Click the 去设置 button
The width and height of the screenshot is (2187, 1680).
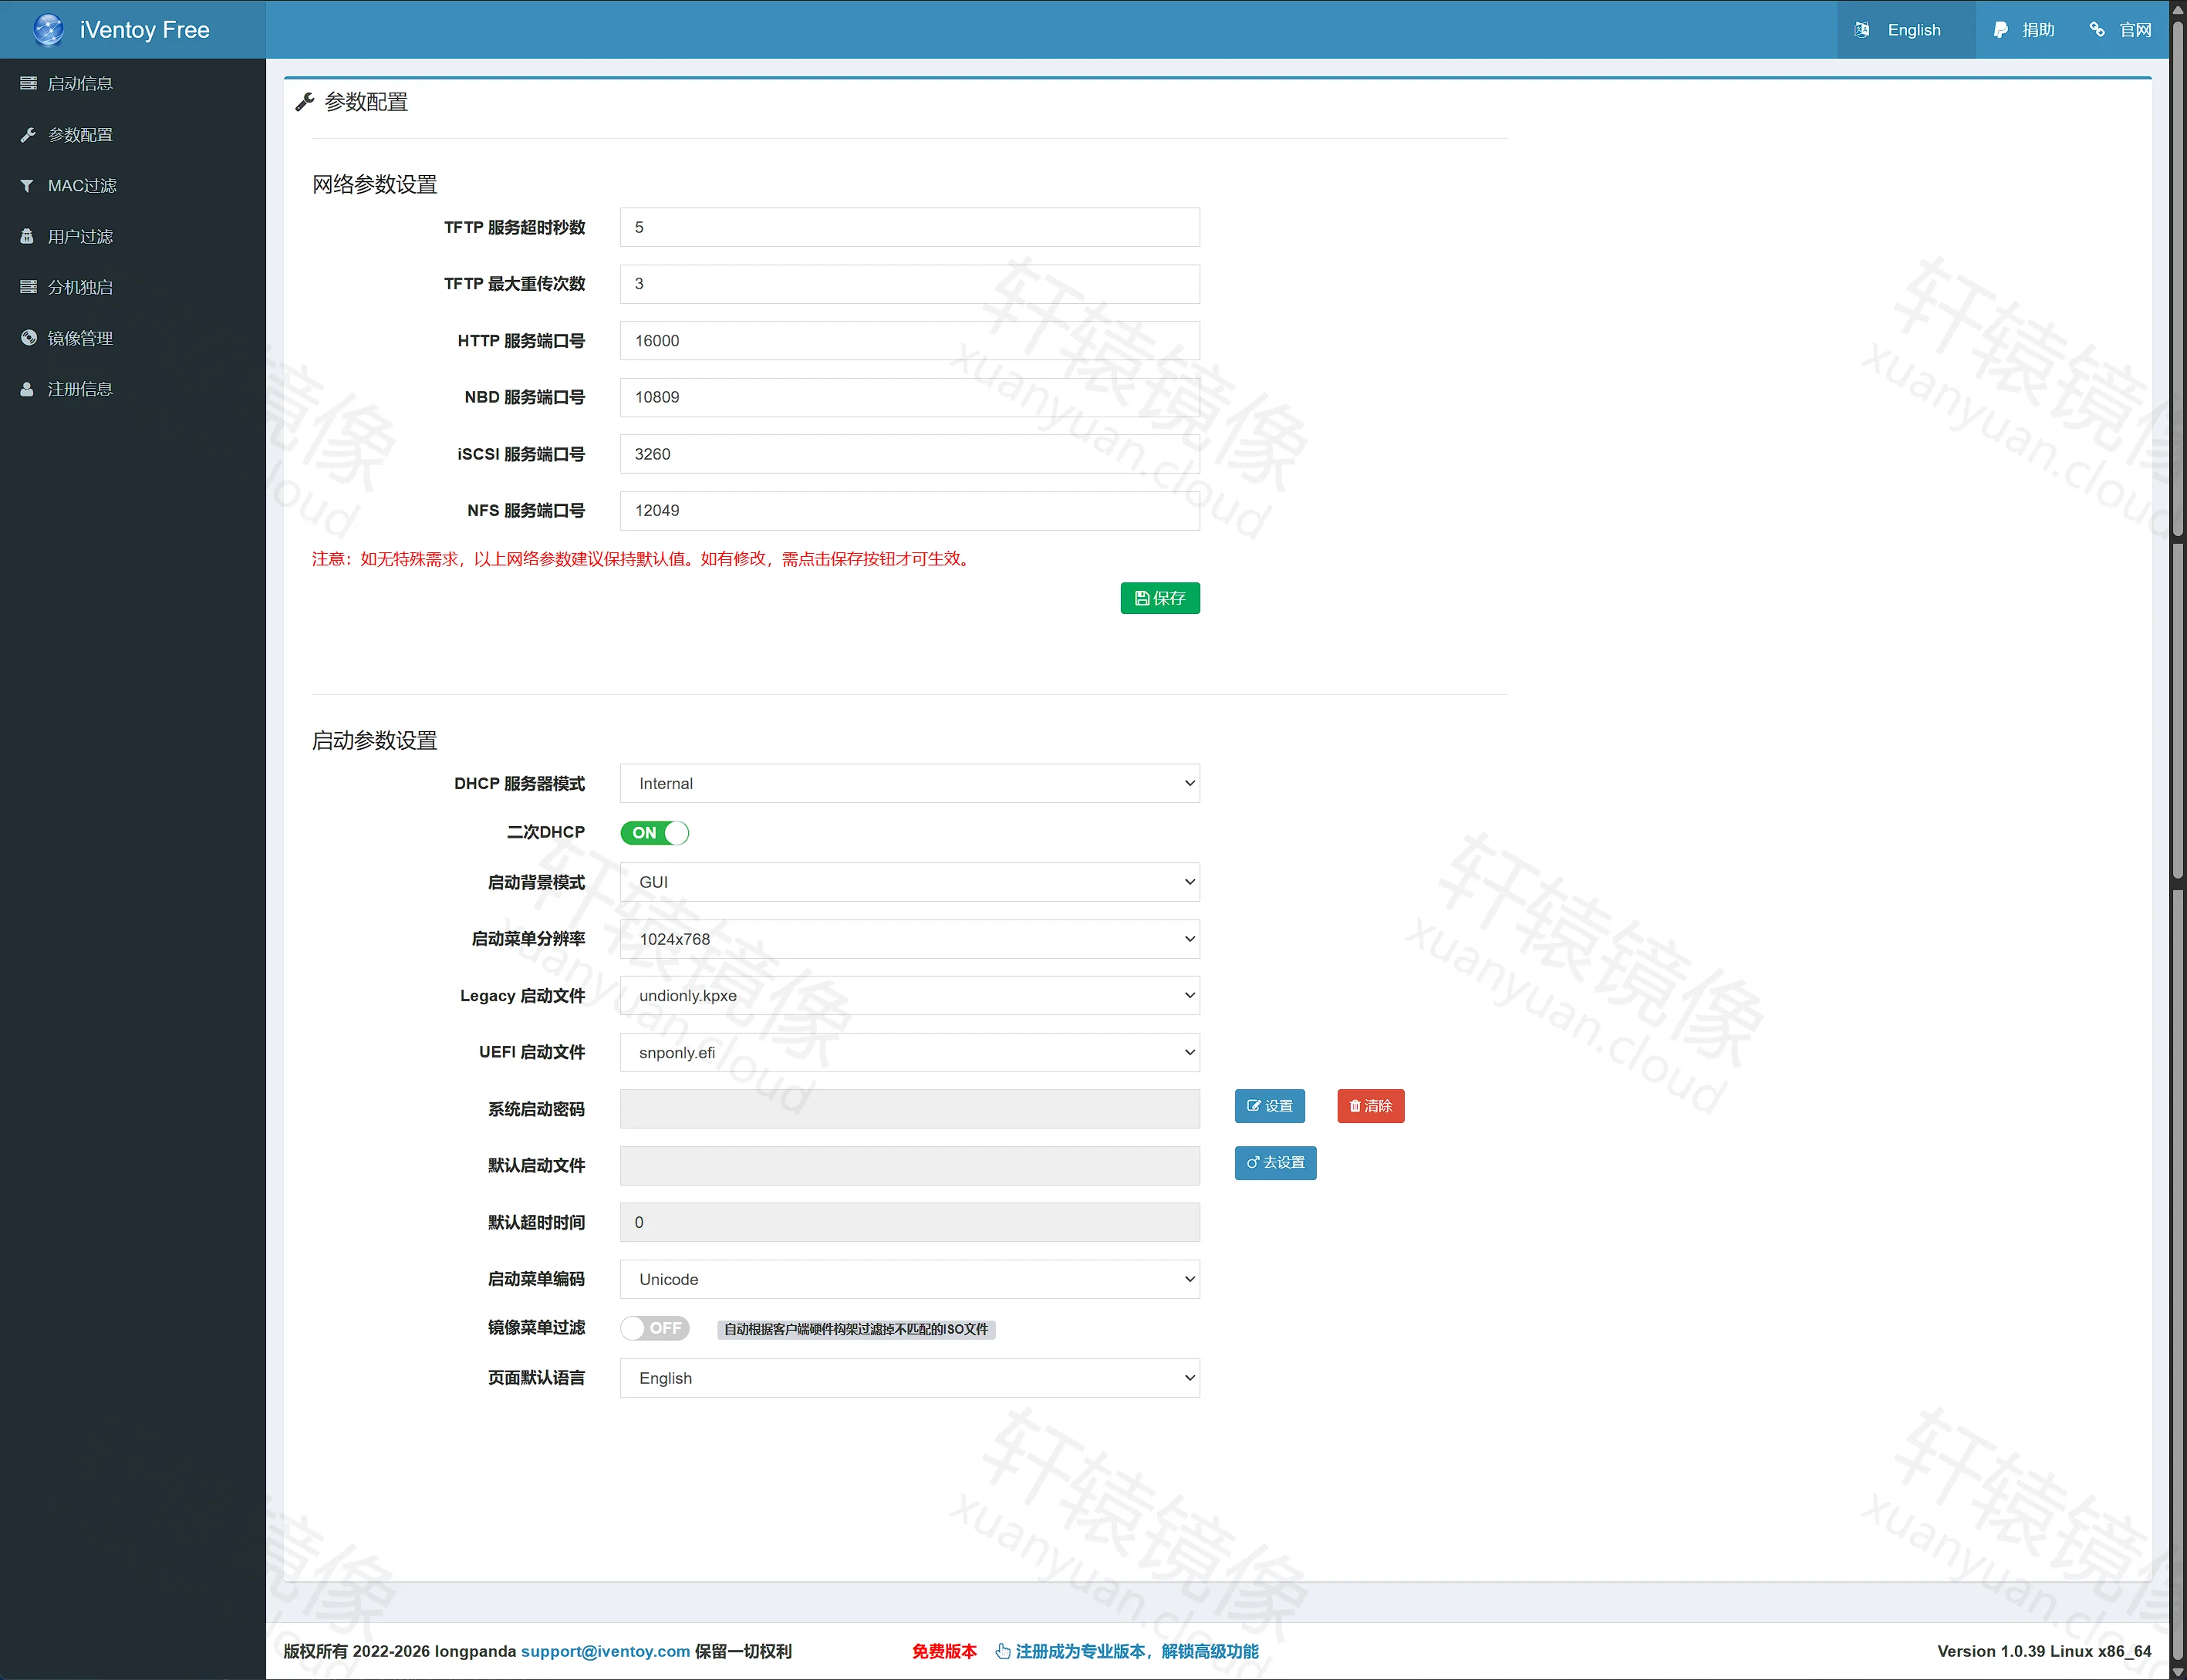pos(1275,1163)
